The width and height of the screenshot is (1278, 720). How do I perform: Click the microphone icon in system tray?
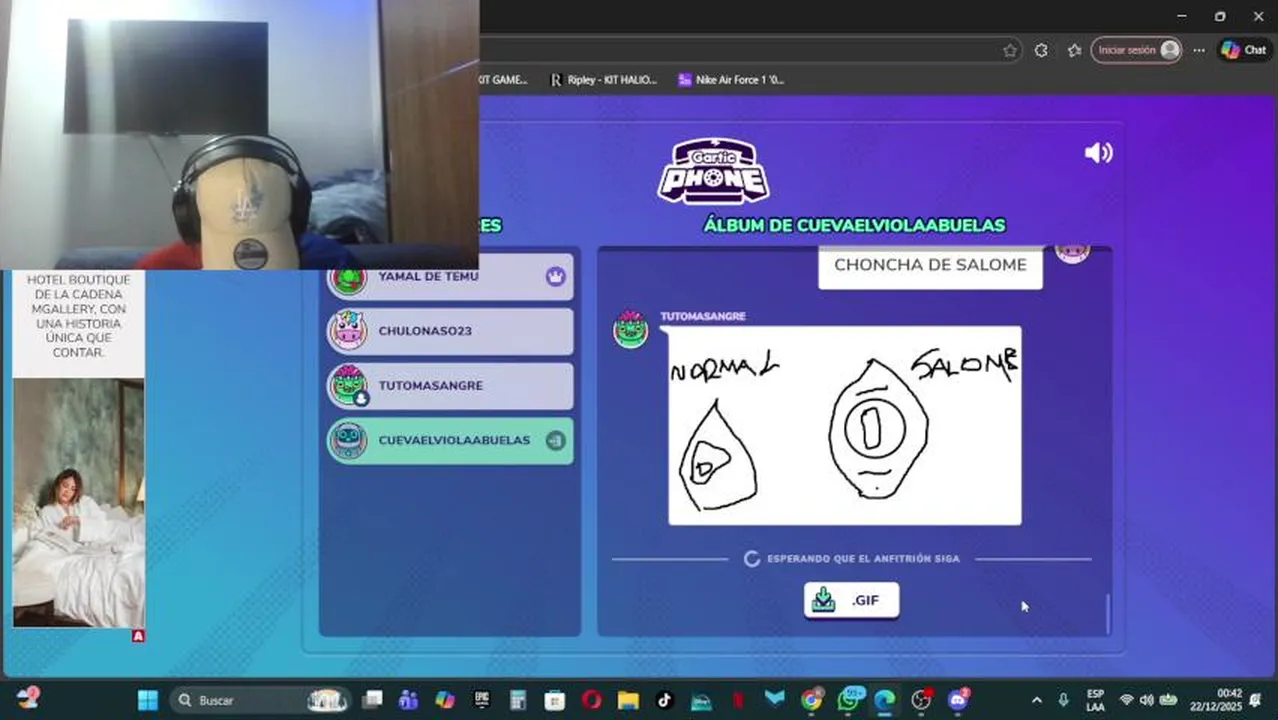pos(1063,700)
